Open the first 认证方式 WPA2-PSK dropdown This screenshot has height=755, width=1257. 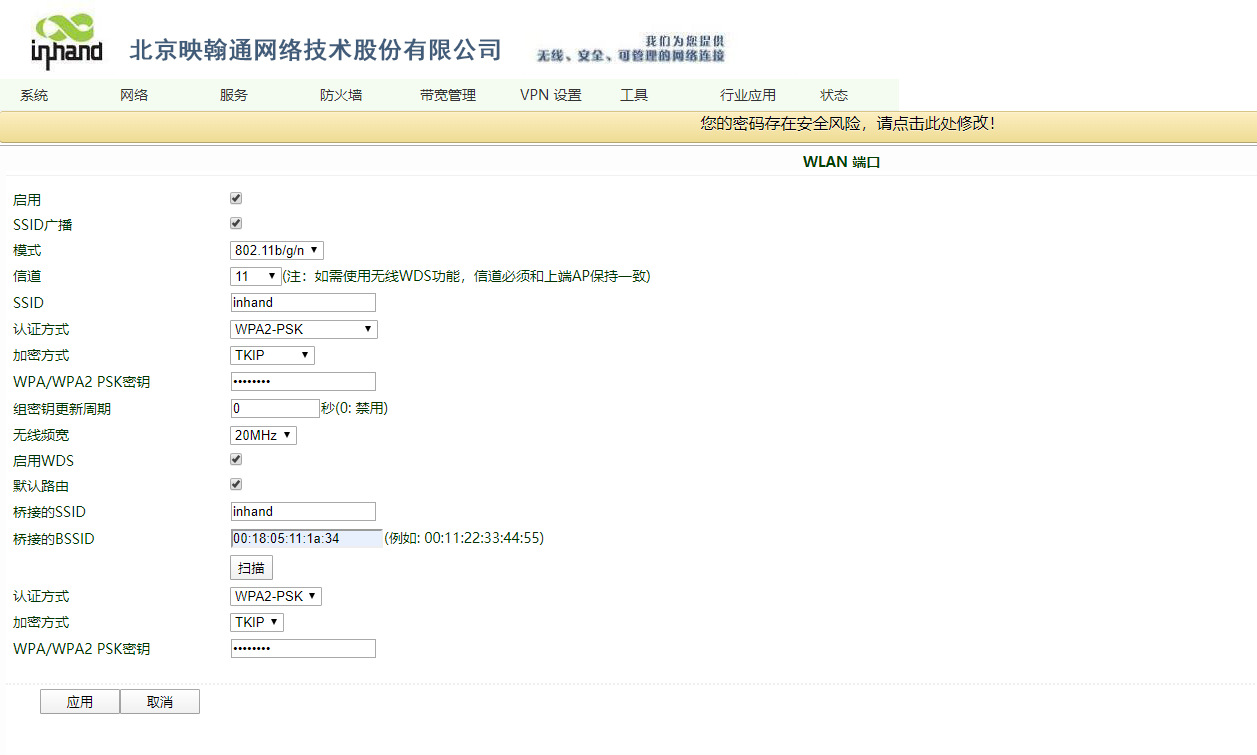(x=304, y=329)
